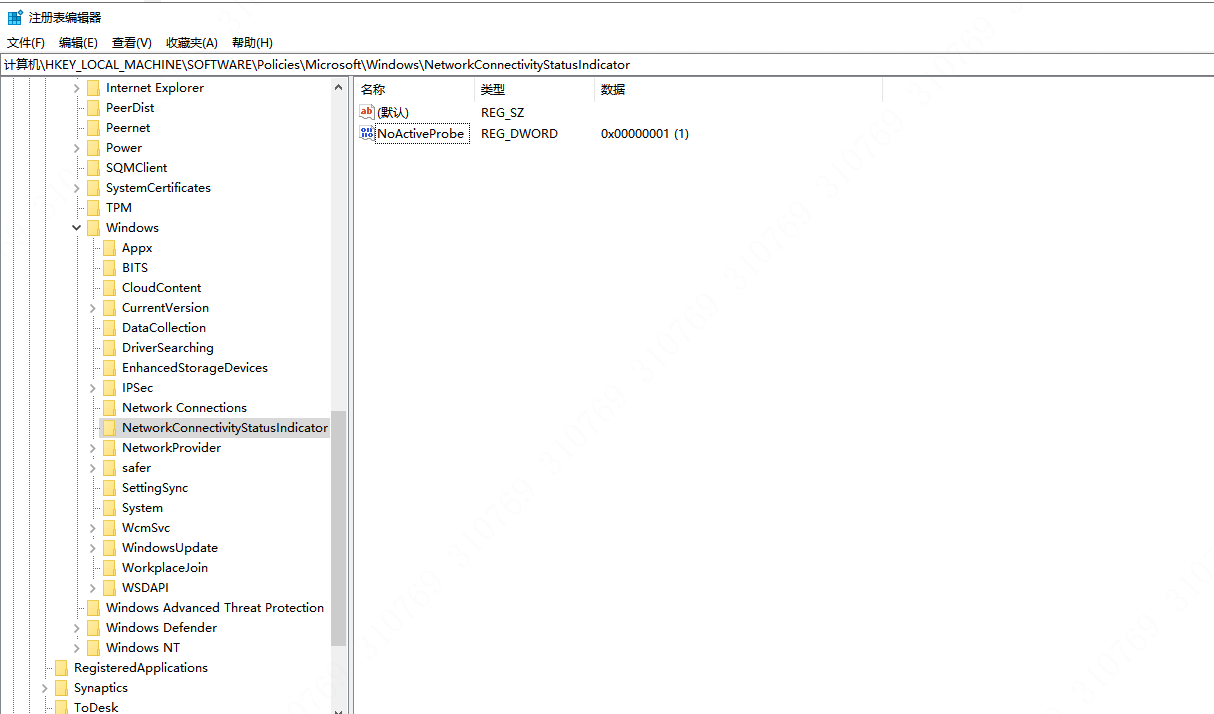Select the WindowsUpdate key label
The image size is (1214, 714).
coord(169,548)
